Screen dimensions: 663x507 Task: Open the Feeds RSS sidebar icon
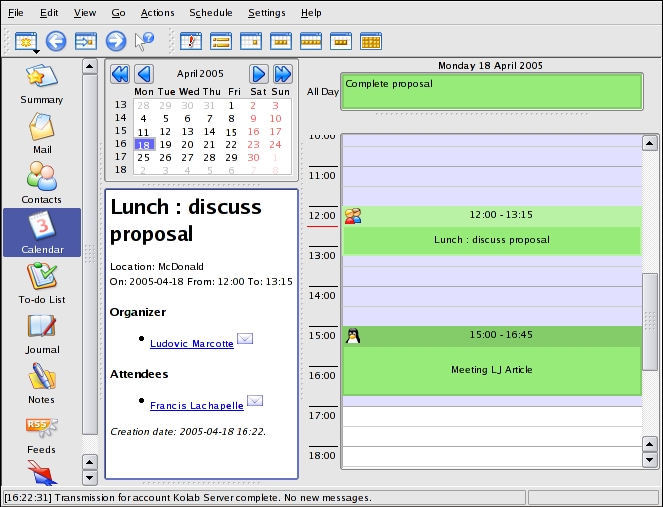pos(42,433)
